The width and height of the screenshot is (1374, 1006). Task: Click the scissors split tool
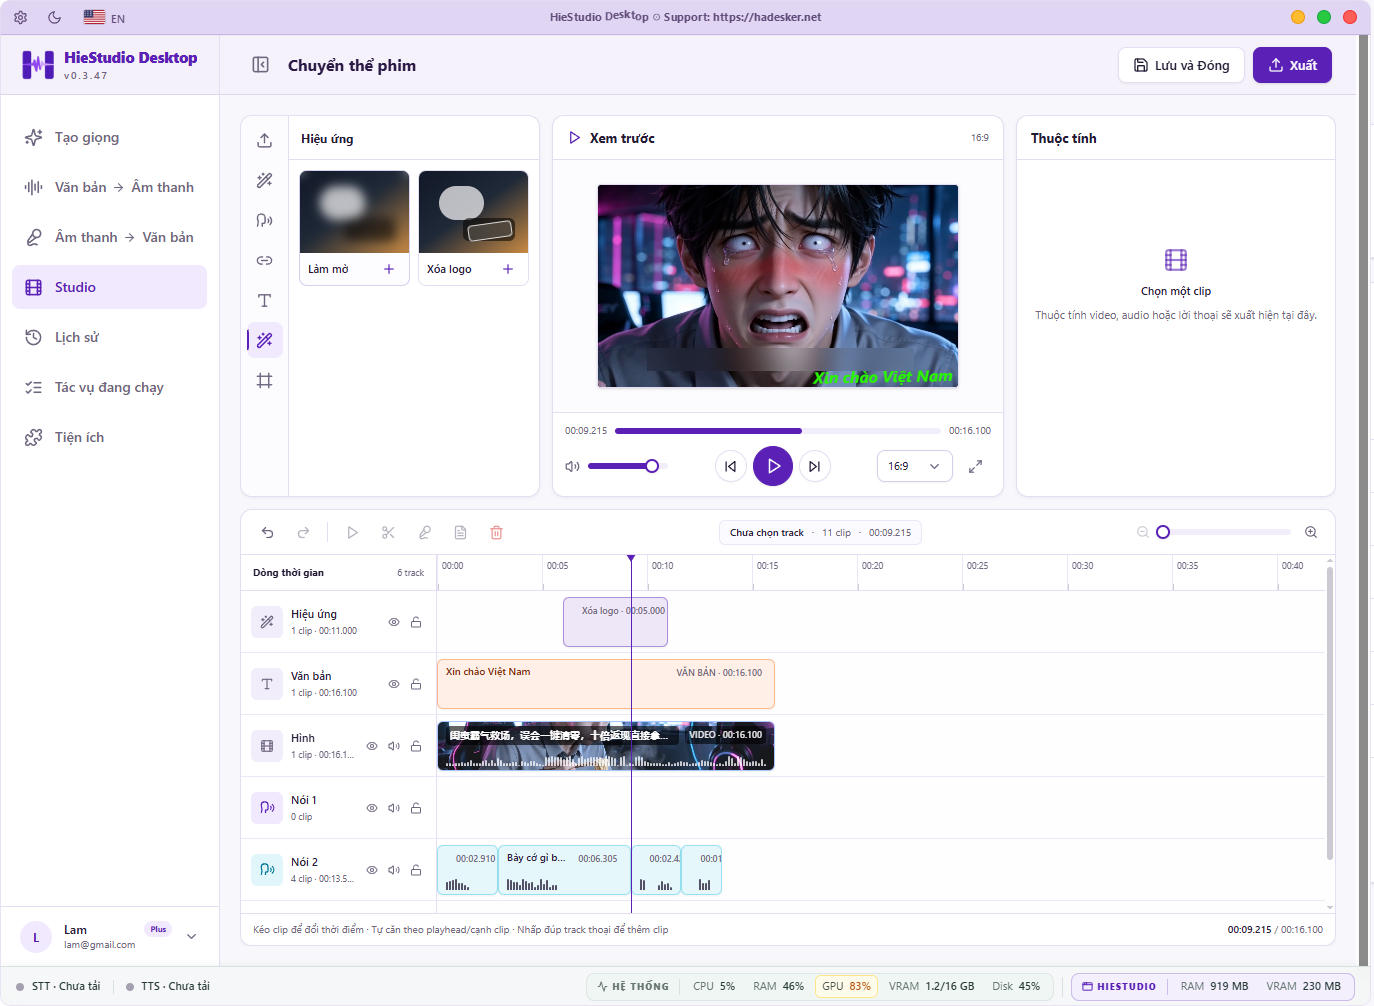click(388, 533)
